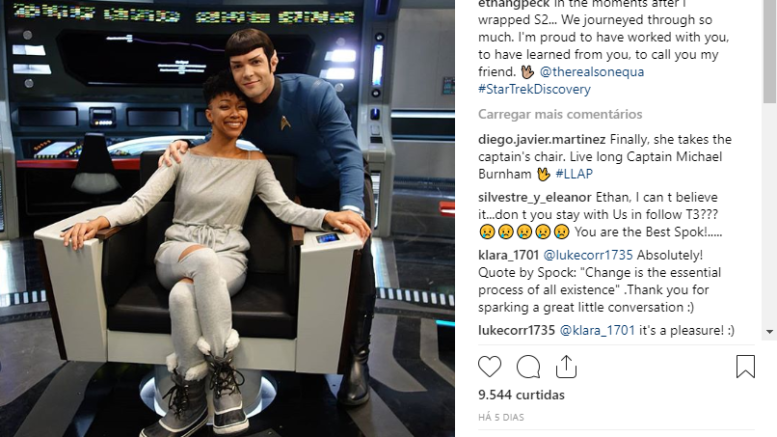This screenshot has width=777, height=437.
Task: Click the post photo of the captain's chair
Action: tap(227, 218)
